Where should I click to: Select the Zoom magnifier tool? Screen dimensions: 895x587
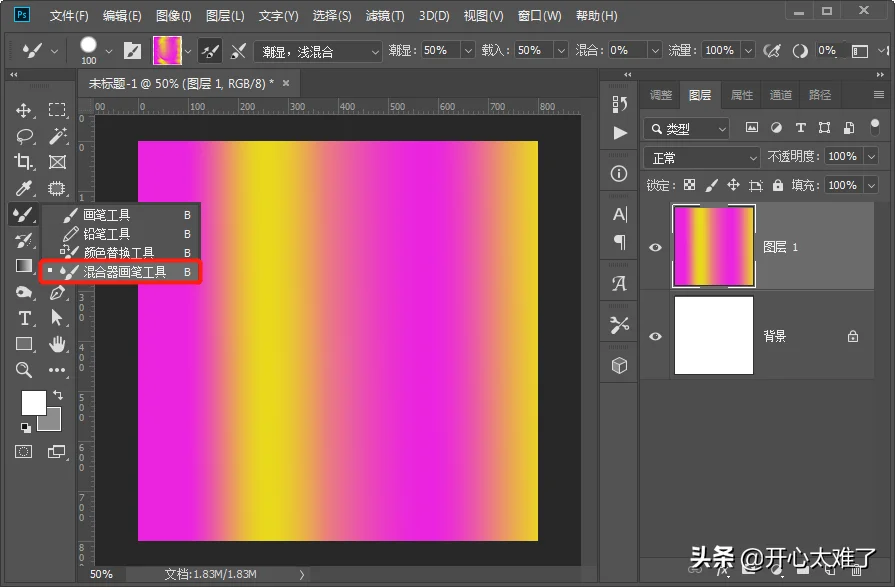(23, 370)
